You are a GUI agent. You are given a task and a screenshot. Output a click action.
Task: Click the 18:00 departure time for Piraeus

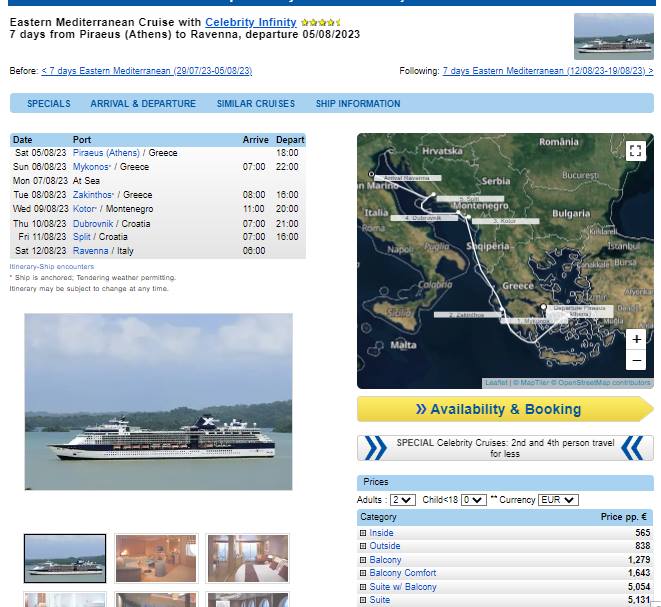pyautogui.click(x=287, y=153)
